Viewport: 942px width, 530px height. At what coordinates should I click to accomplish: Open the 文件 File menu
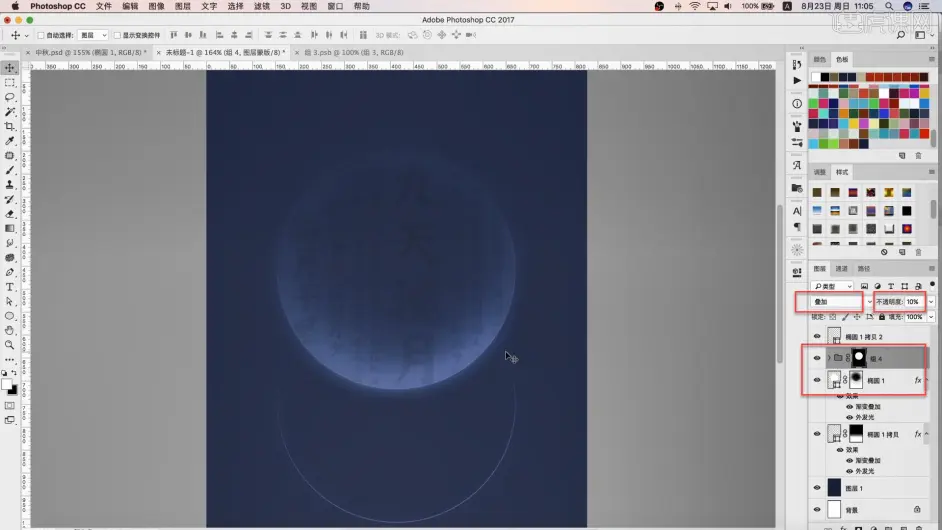pyautogui.click(x=104, y=6)
